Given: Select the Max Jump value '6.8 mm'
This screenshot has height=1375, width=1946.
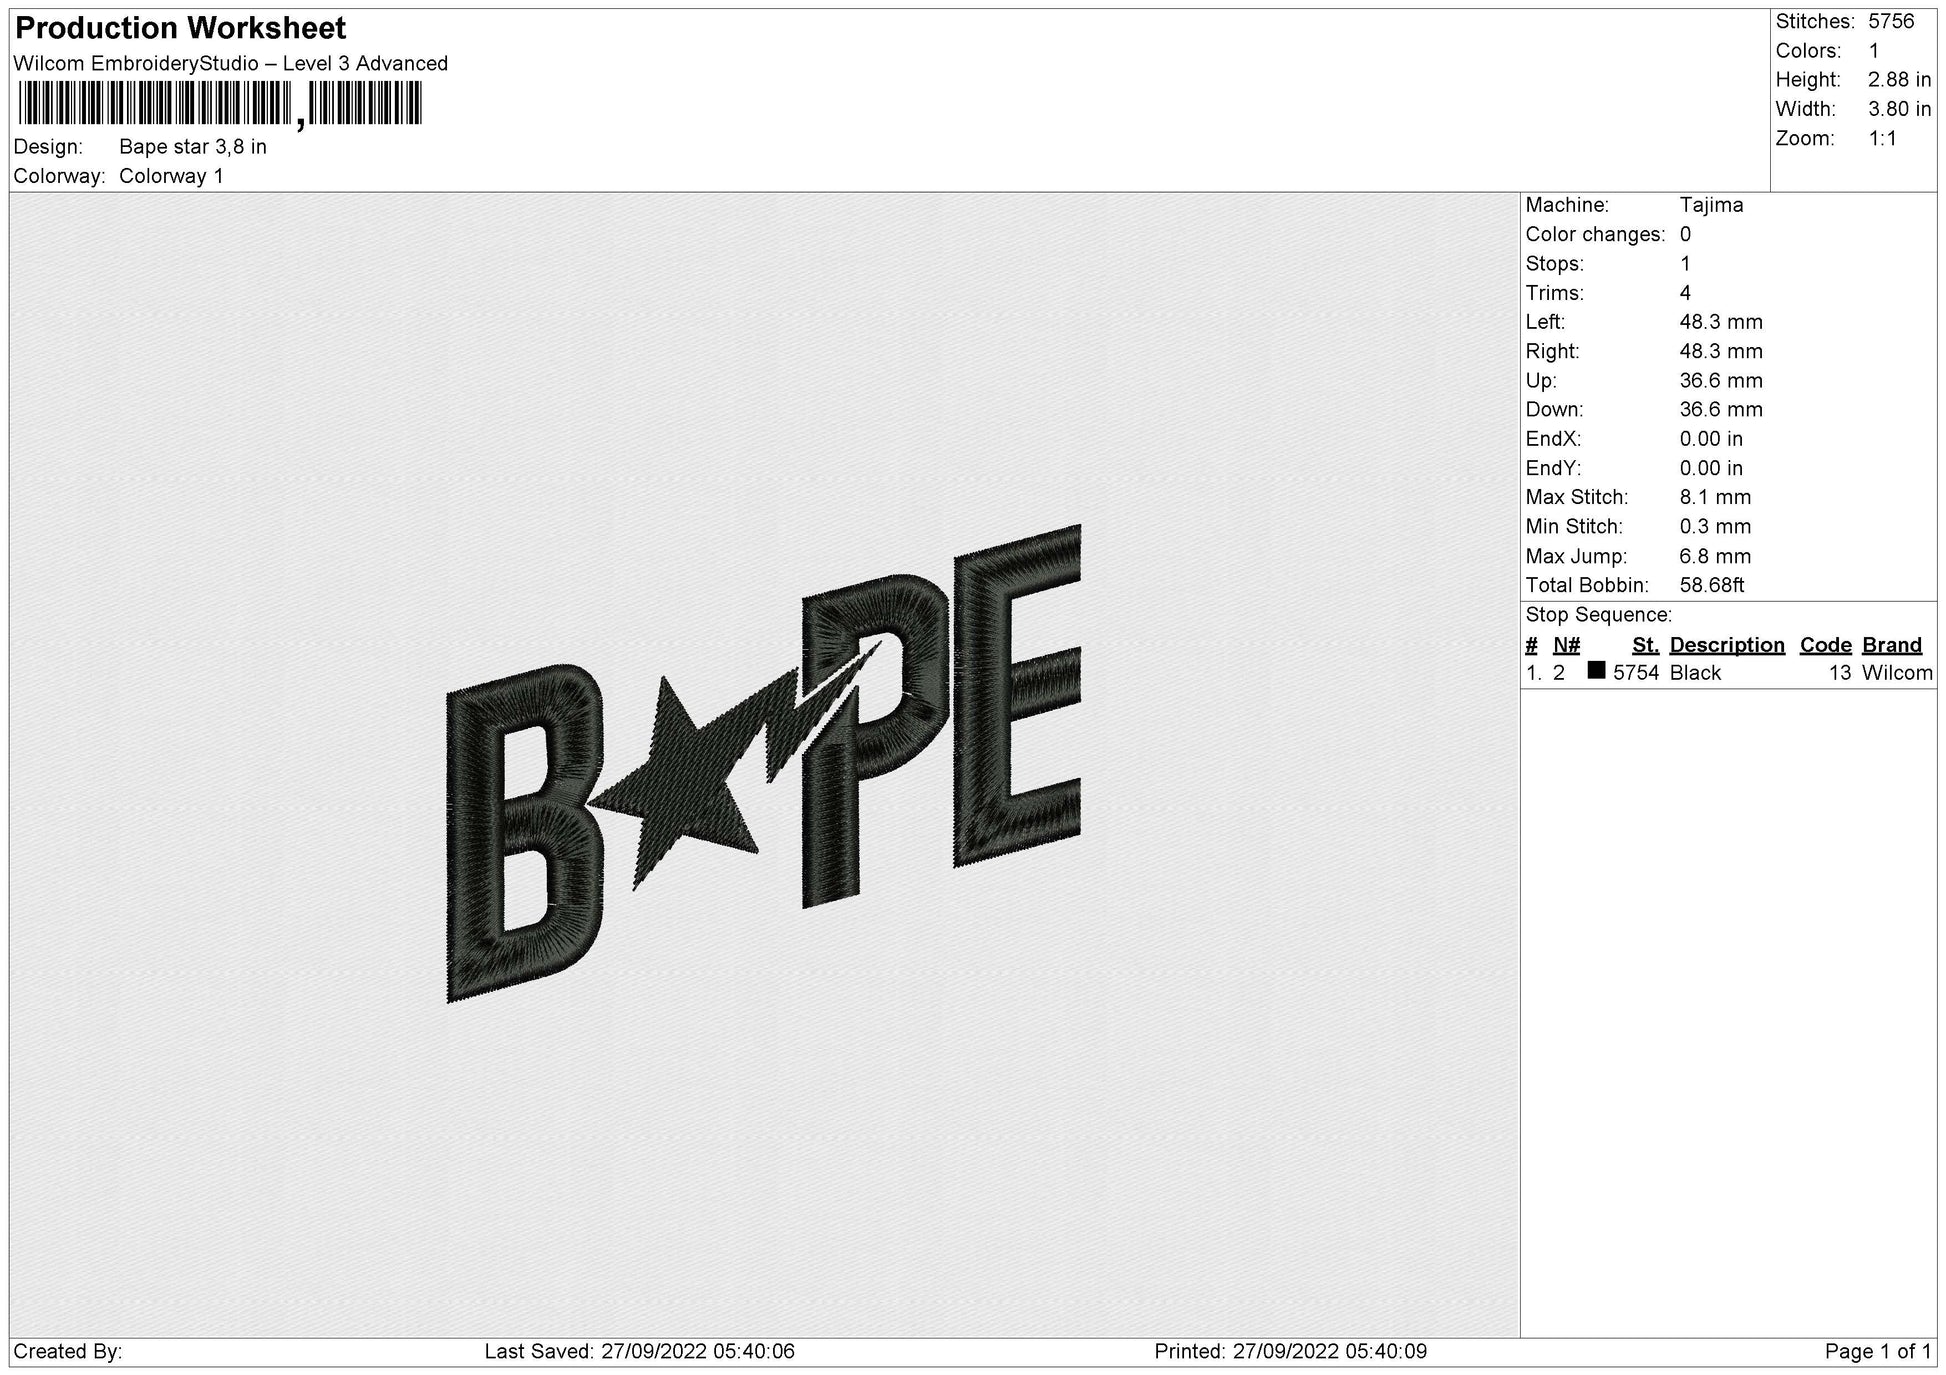Looking at the screenshot, I should click(1715, 556).
